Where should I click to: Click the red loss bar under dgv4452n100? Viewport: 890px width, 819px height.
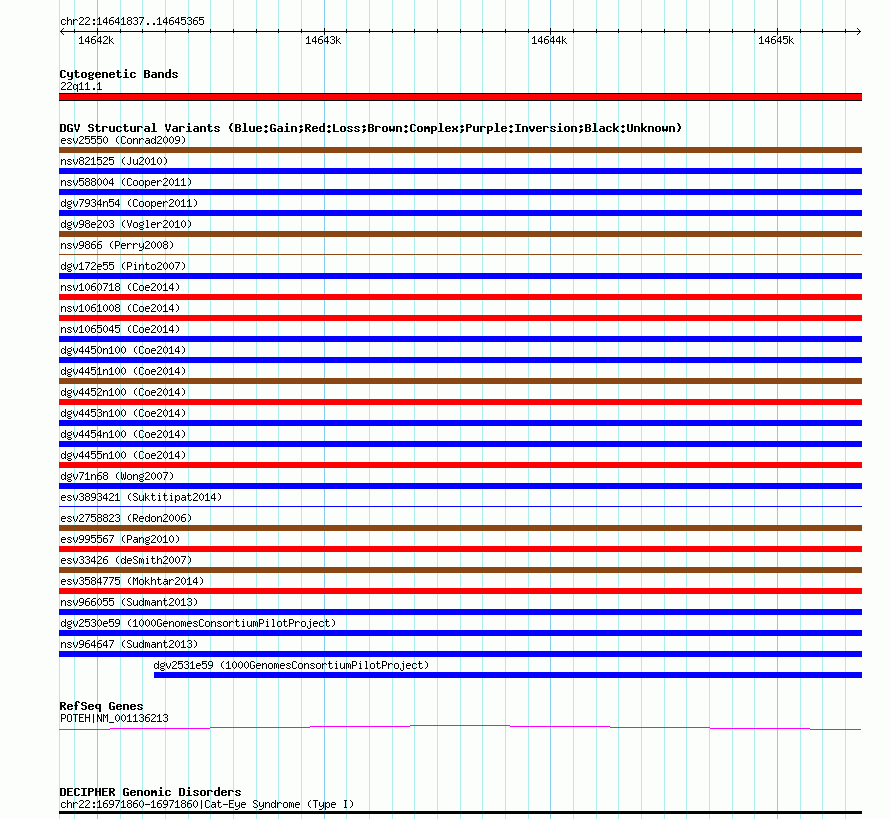point(460,402)
